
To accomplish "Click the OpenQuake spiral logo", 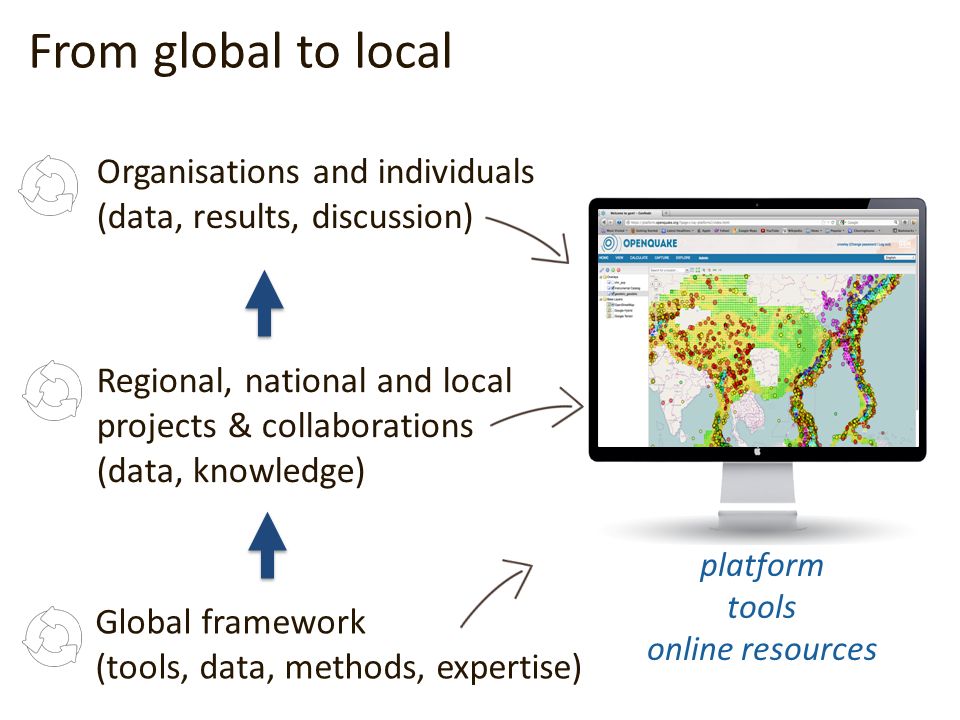I will click(609, 243).
